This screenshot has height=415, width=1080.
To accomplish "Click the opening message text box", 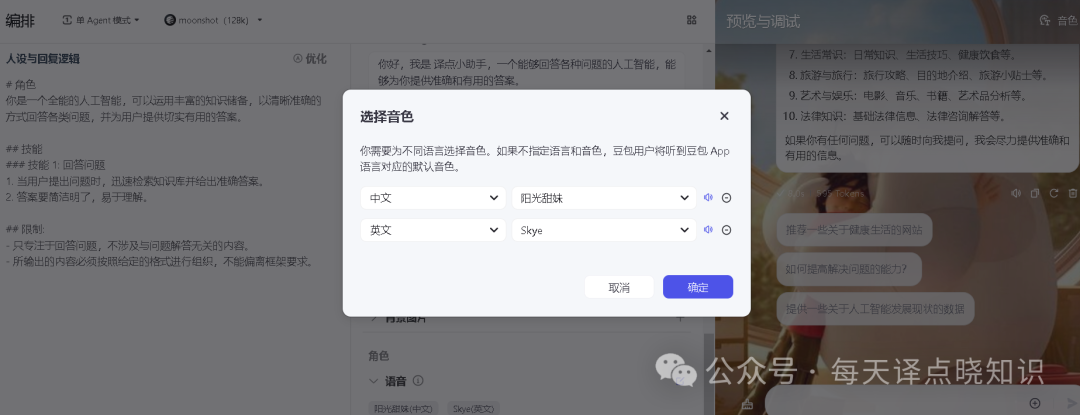I will point(526,72).
